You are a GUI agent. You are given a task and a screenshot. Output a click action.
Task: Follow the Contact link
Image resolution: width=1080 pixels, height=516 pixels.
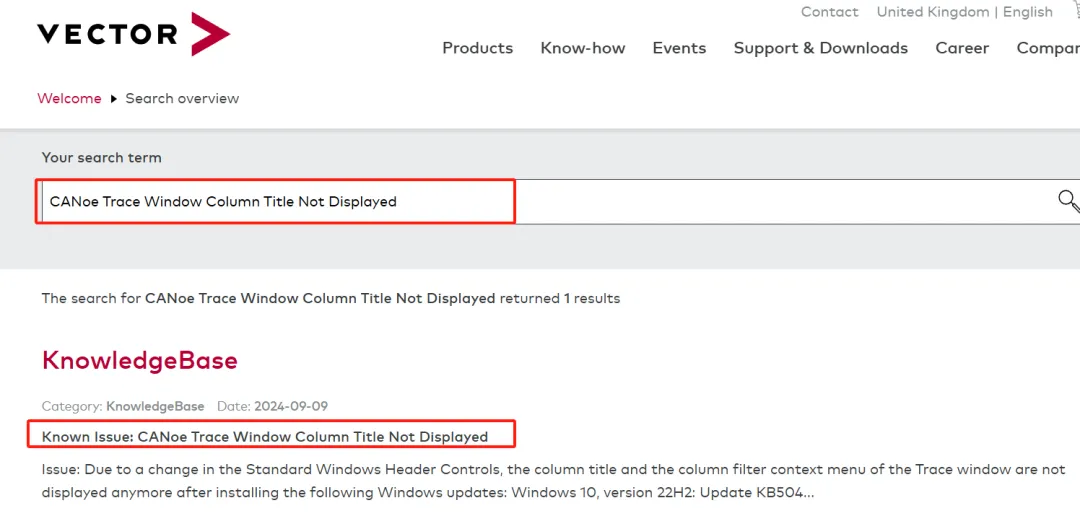829,12
